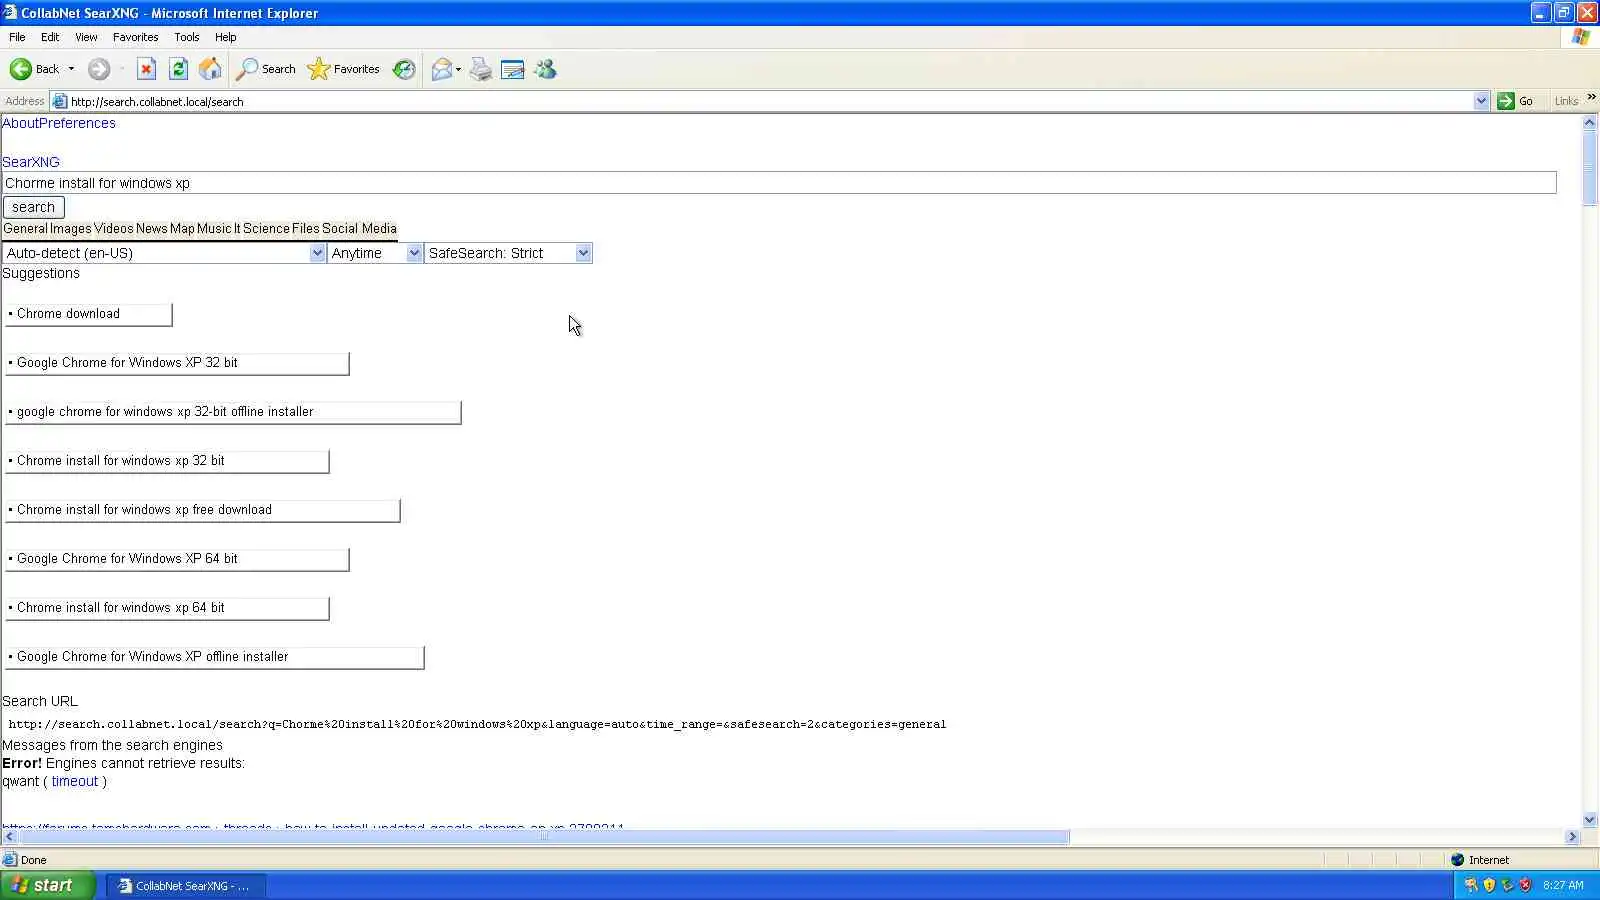This screenshot has width=1600, height=900.
Task: Click the Mail envelope icon
Action: point(441,69)
